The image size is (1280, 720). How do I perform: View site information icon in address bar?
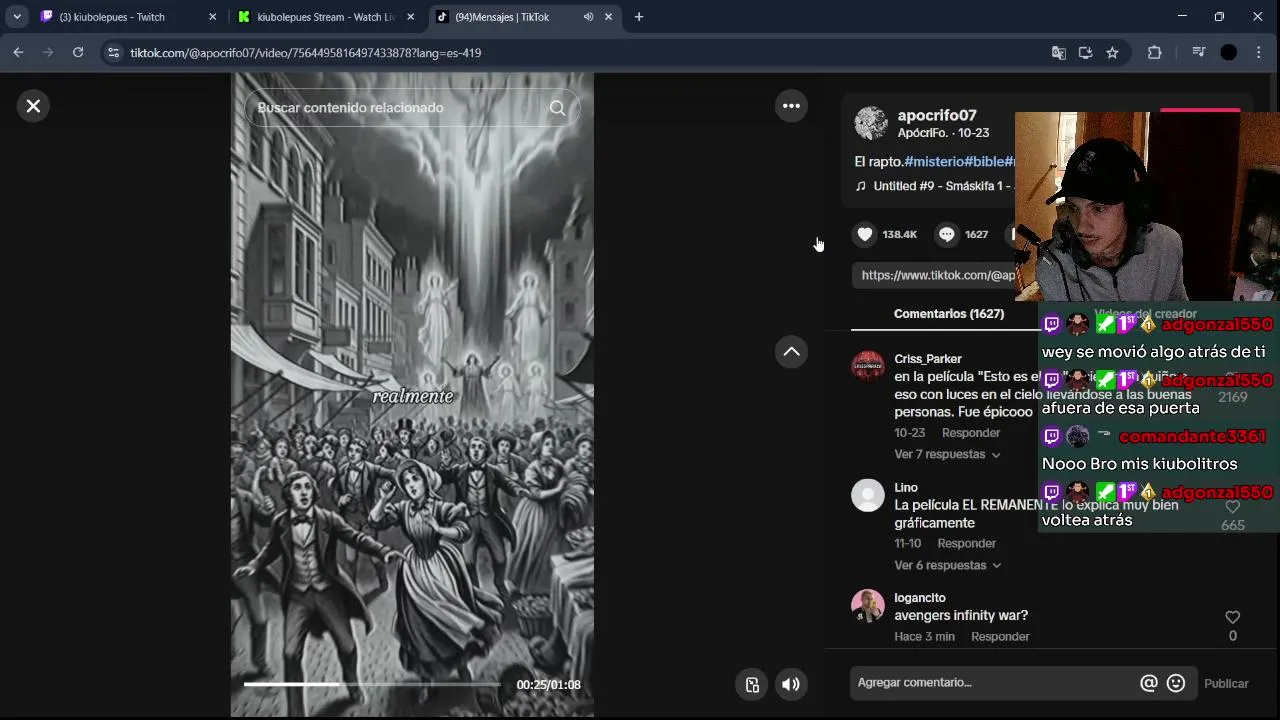pos(113,53)
